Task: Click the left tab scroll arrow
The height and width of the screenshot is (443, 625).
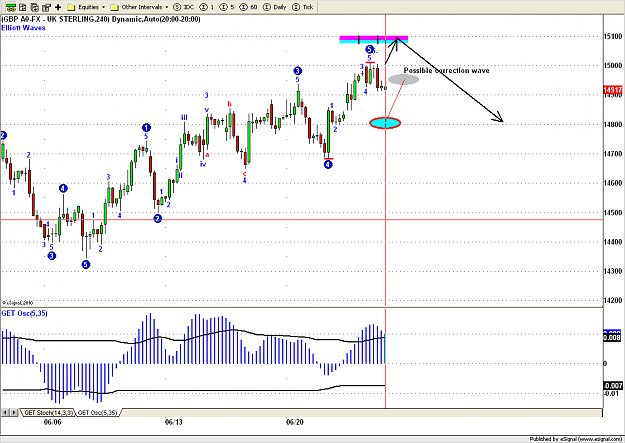Action: (4, 412)
